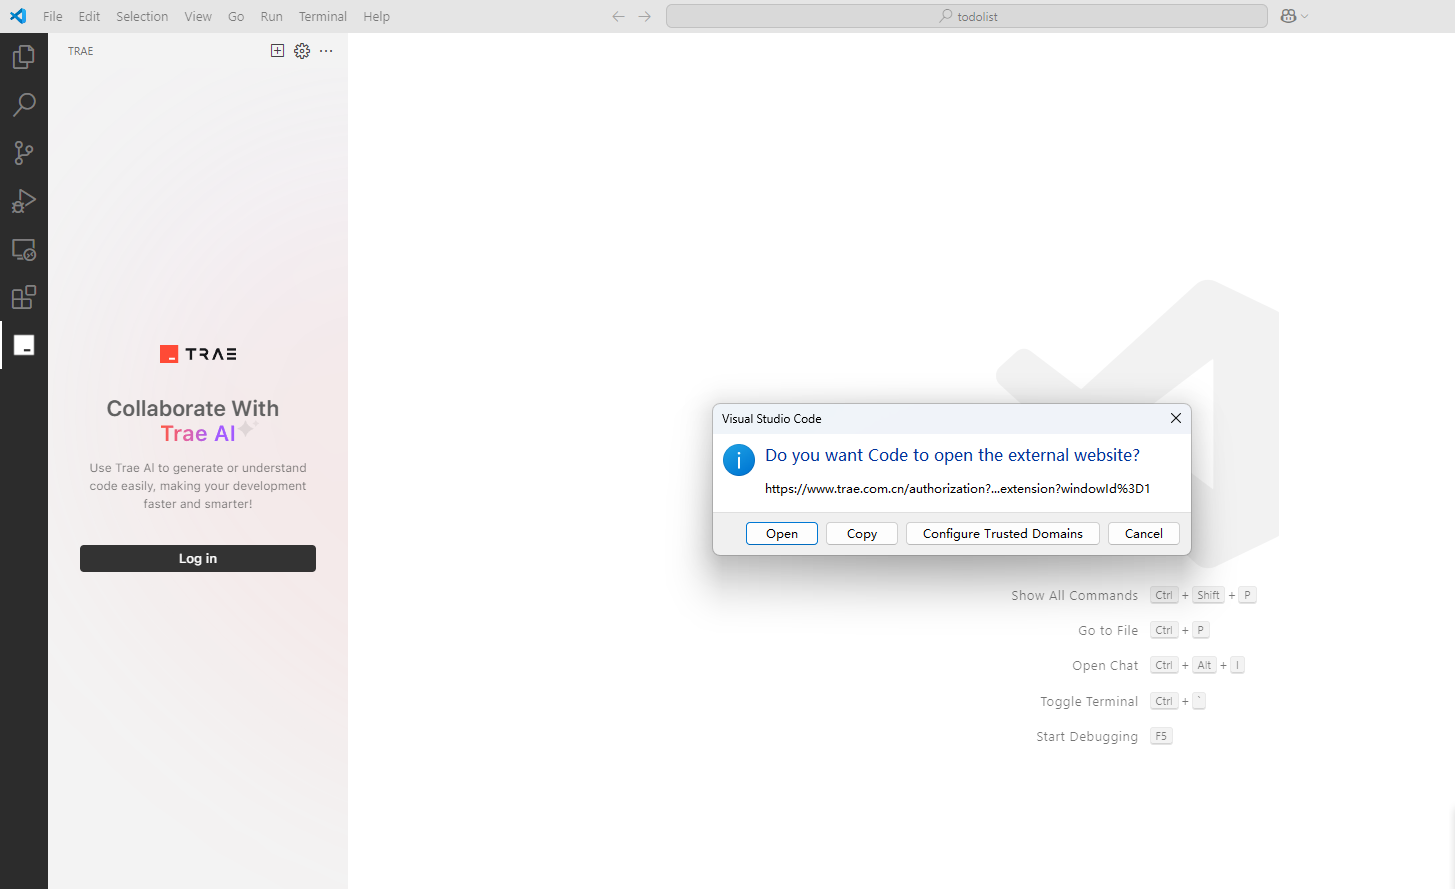
Task: Open the Run menu
Action: [x=271, y=17]
